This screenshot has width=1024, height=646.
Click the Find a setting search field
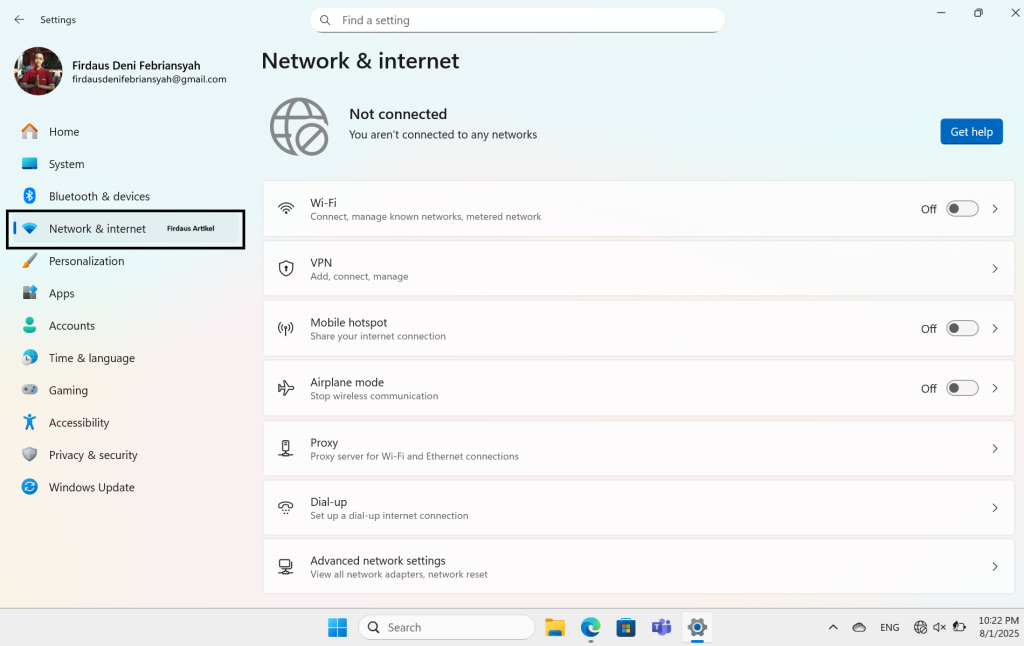[x=517, y=19]
